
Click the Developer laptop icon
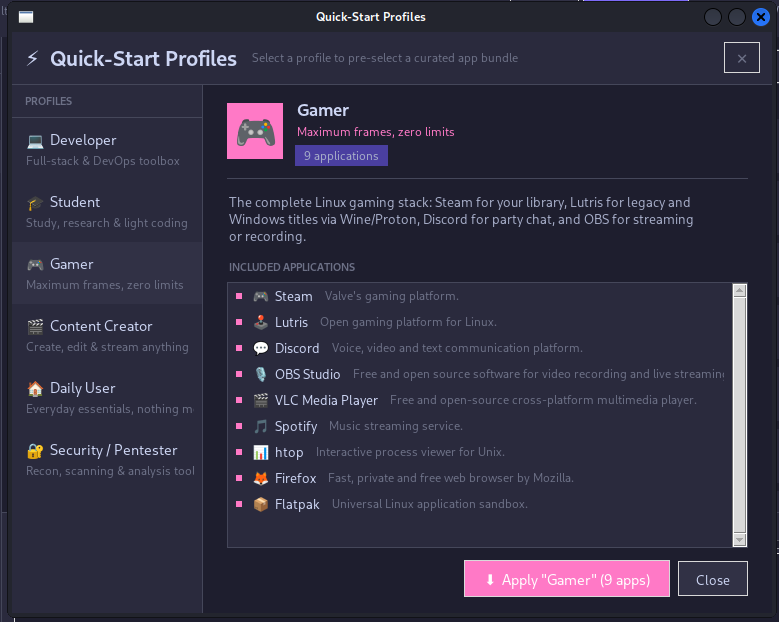pos(35,141)
